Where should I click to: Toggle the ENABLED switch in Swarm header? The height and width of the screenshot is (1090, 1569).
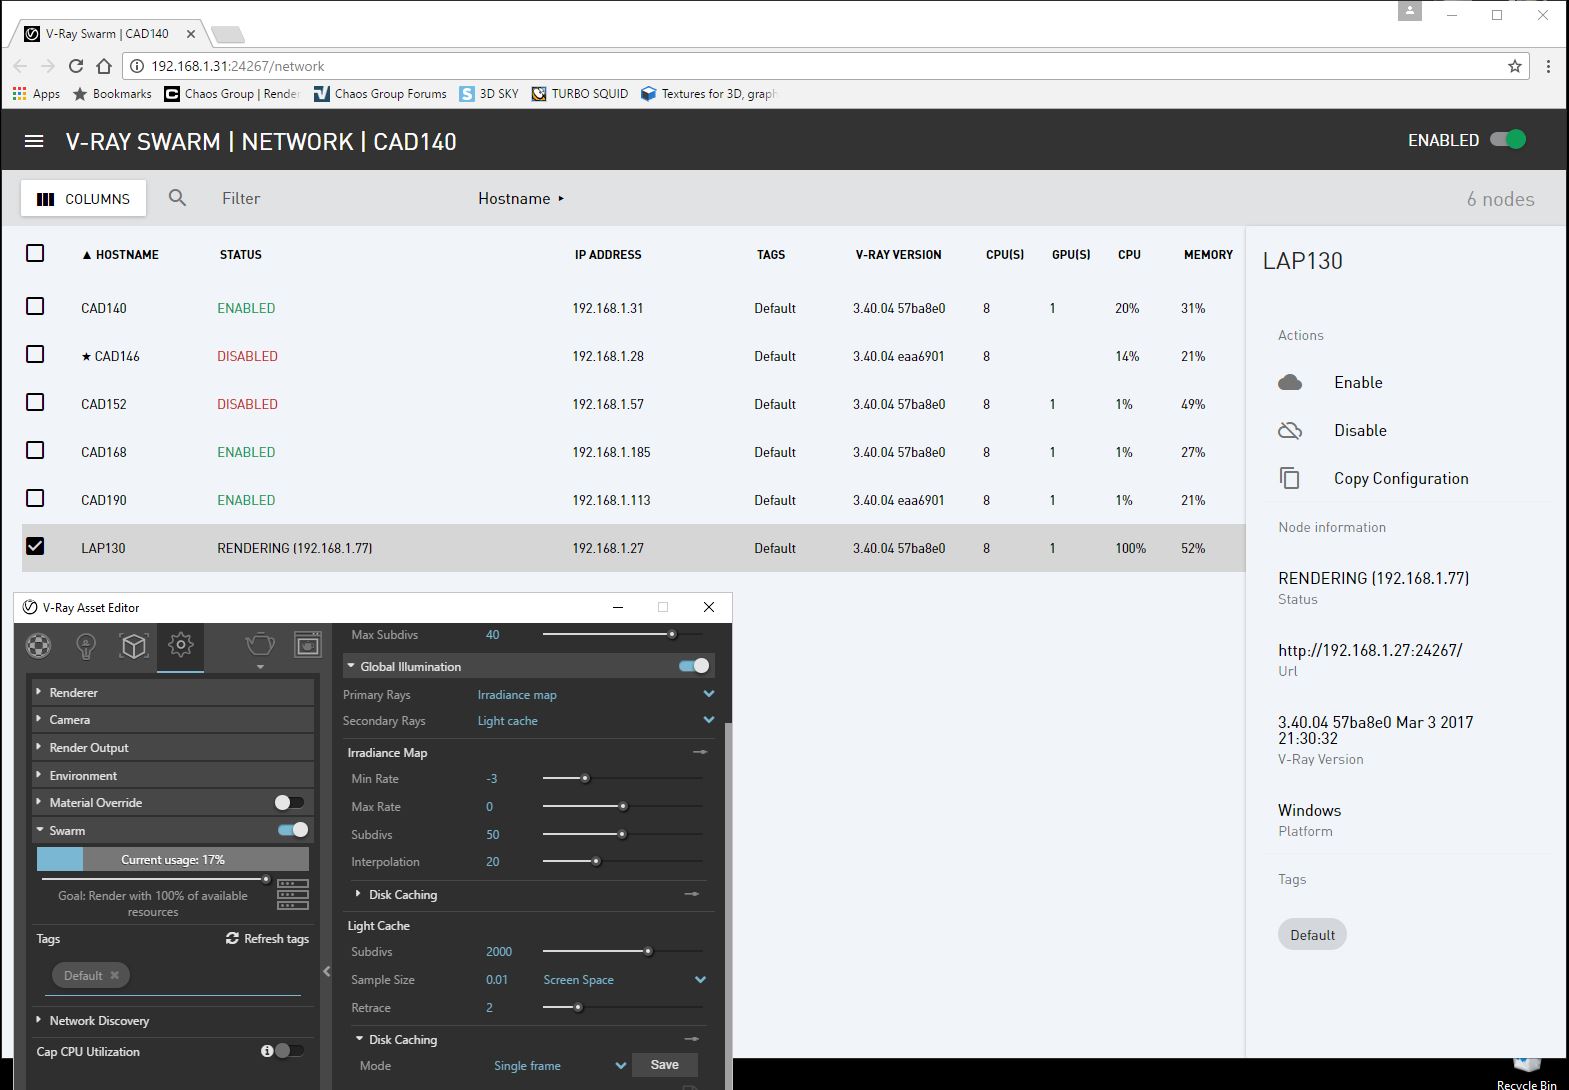coord(1508,140)
